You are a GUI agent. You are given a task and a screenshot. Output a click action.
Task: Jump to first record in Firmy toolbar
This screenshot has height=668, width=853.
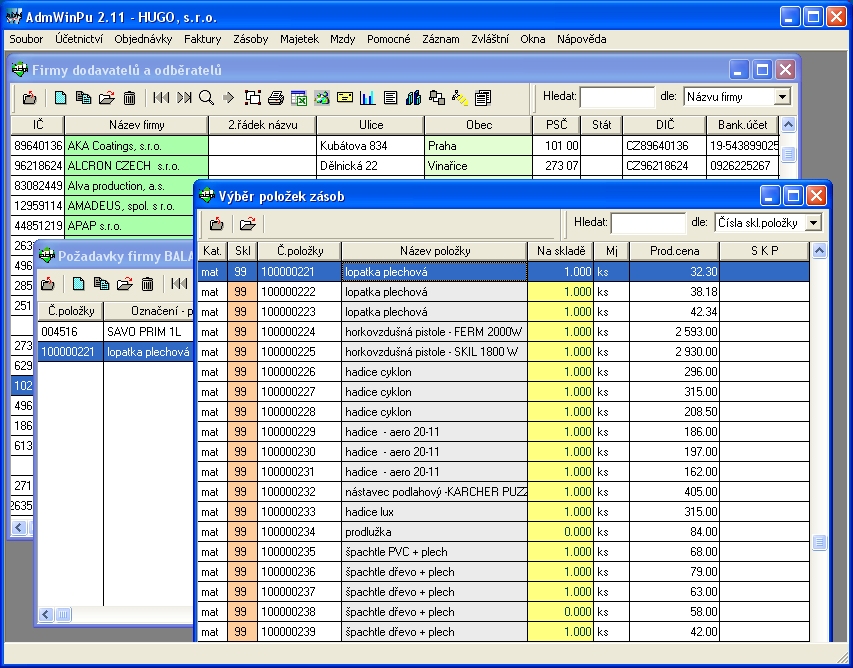(161, 97)
